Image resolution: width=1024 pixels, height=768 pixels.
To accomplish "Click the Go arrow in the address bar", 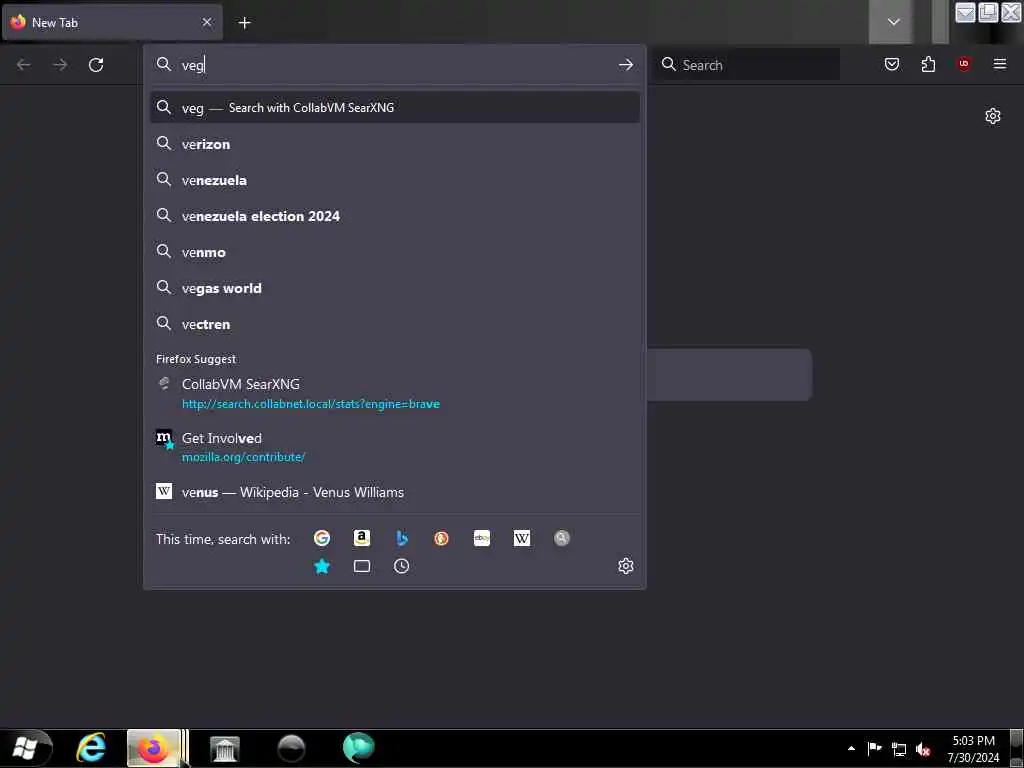I will pos(626,65).
